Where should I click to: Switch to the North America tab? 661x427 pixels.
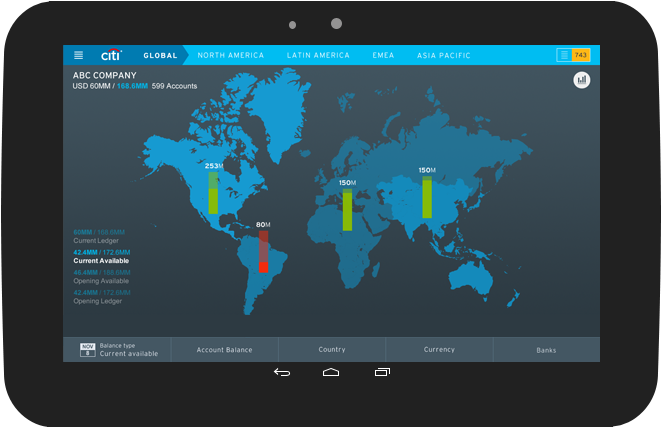tap(231, 55)
